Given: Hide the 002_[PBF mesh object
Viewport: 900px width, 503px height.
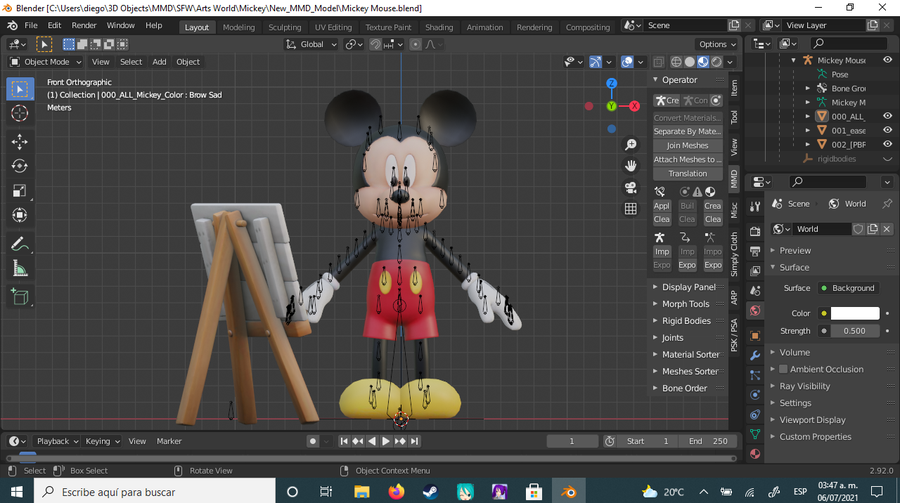Looking at the screenshot, I should click(x=887, y=144).
